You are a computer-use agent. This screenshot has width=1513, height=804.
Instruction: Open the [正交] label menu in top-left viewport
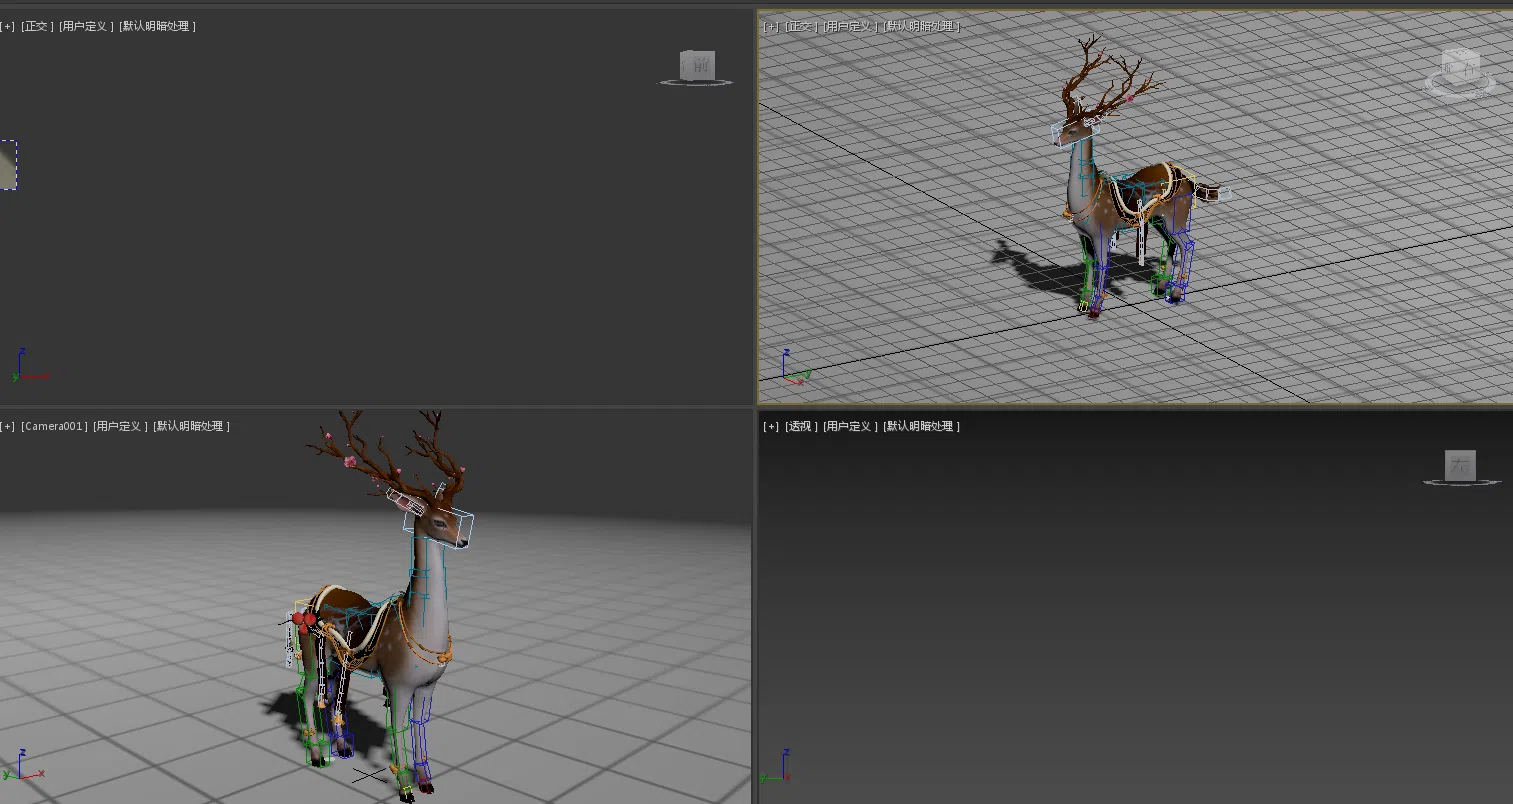tap(37, 26)
